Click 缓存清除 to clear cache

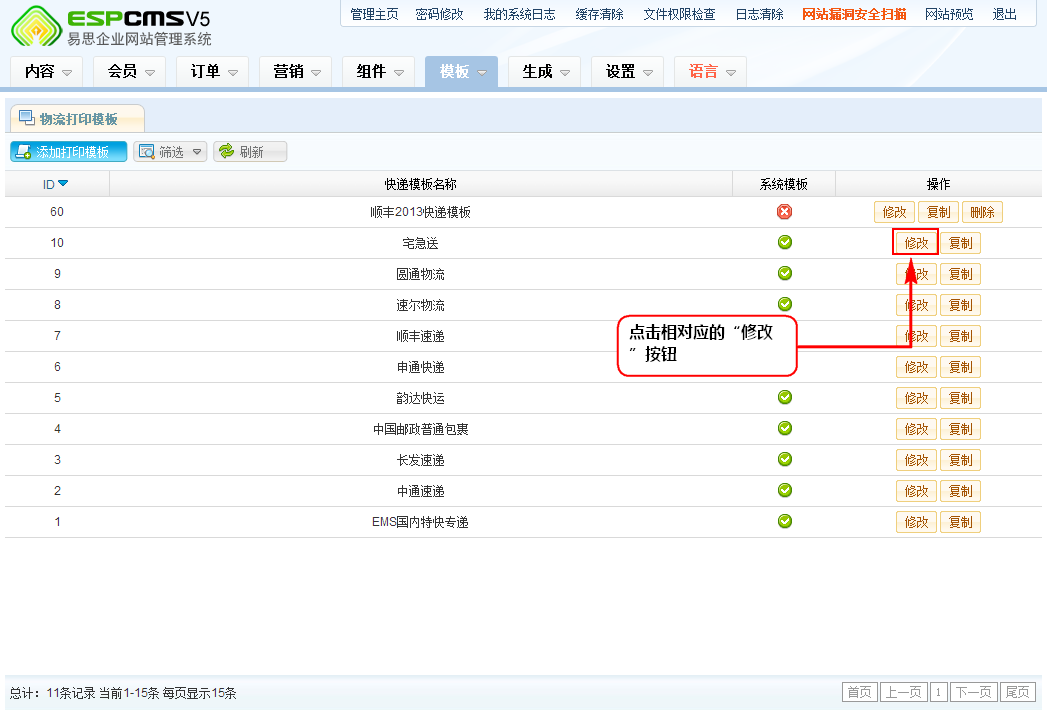click(x=600, y=15)
